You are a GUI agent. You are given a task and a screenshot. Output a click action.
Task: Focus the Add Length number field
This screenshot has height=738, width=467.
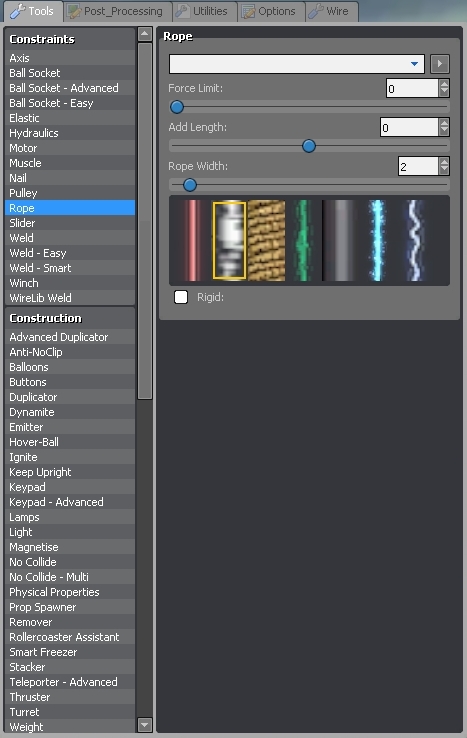point(409,127)
